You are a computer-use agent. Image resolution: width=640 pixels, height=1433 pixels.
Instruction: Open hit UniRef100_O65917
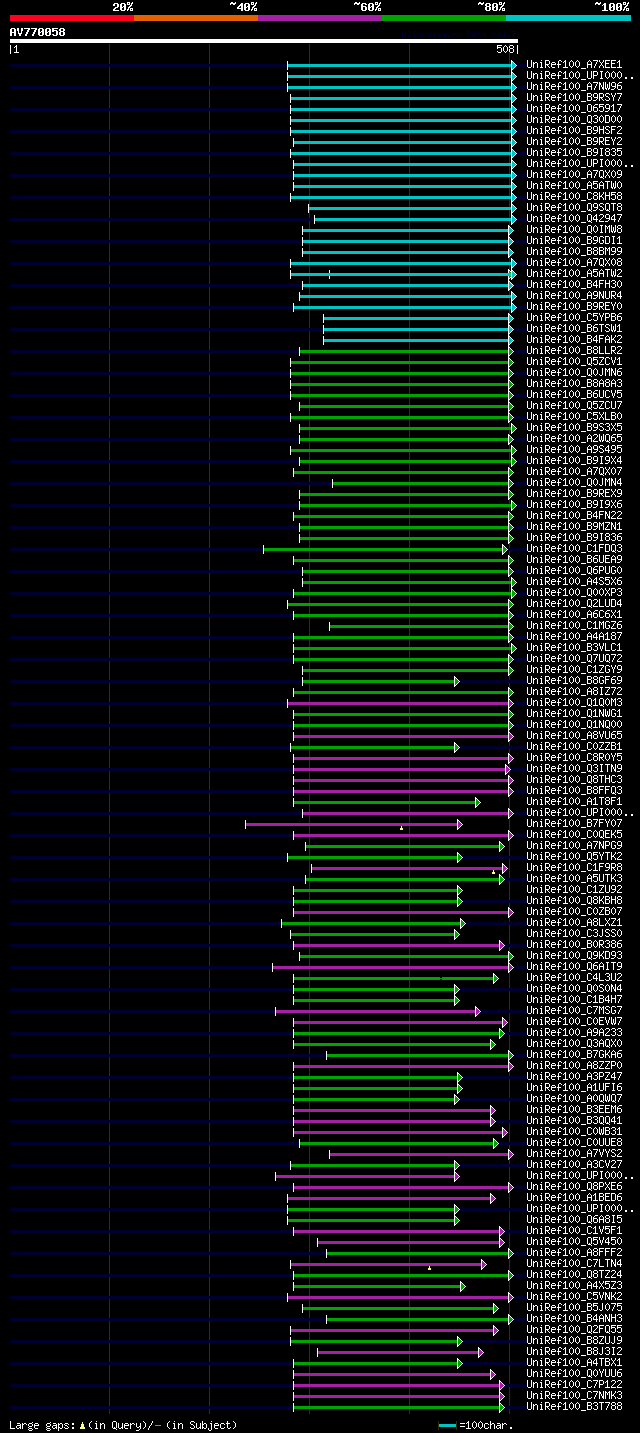(575, 108)
